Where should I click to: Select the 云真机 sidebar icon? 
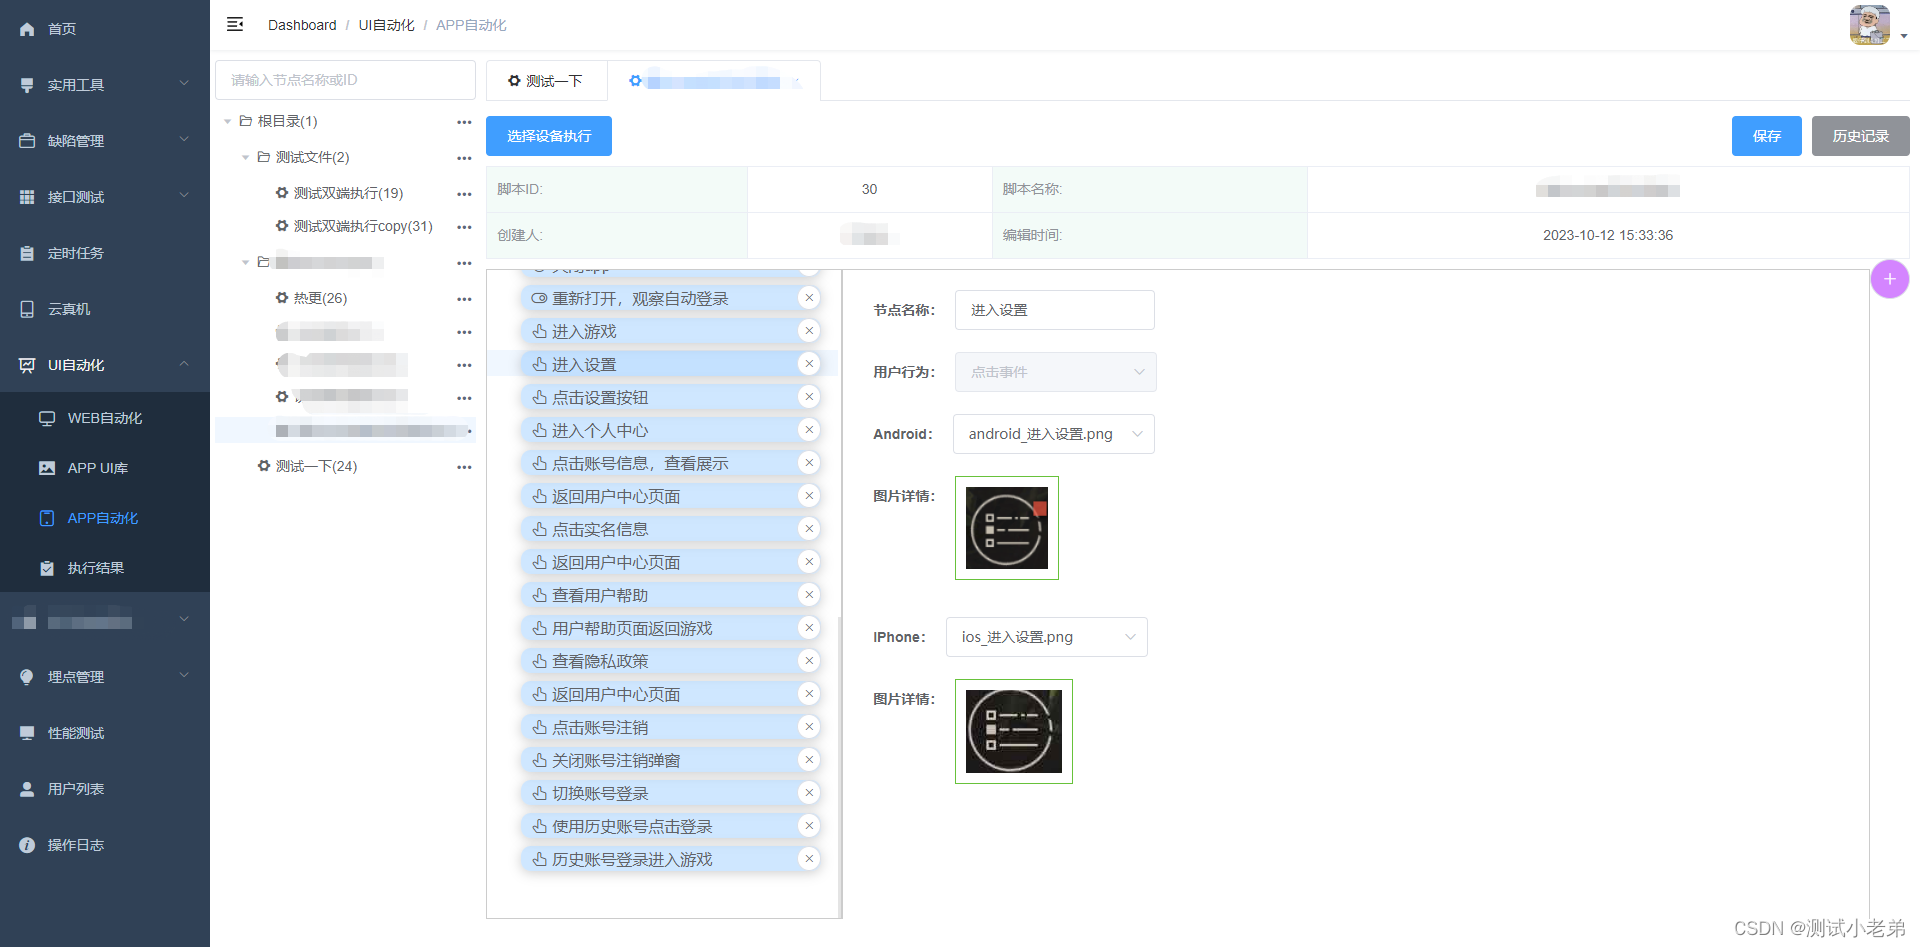point(26,309)
